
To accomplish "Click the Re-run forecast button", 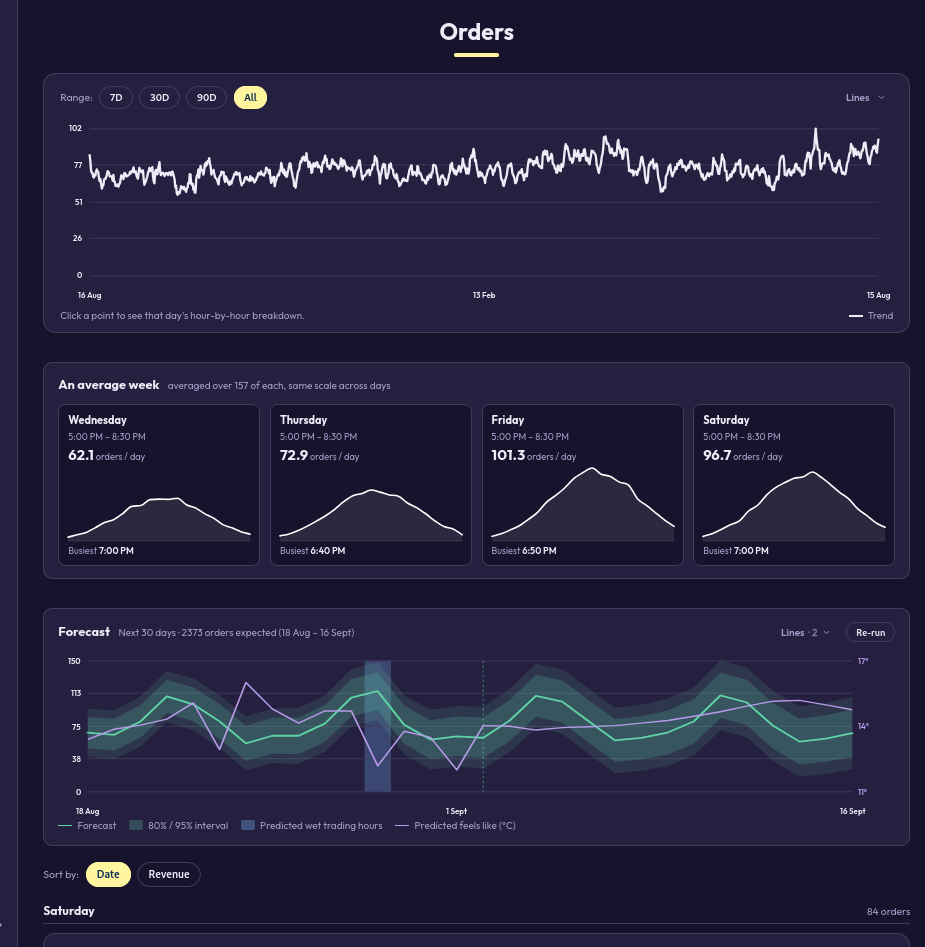I will 870,632.
